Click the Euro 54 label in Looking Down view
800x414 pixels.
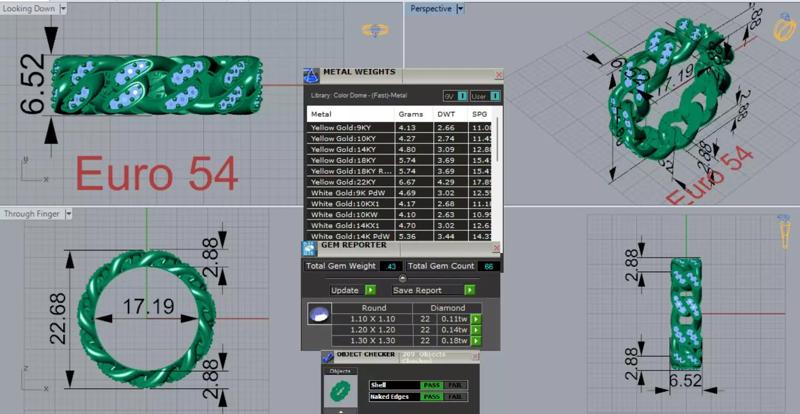(x=157, y=174)
